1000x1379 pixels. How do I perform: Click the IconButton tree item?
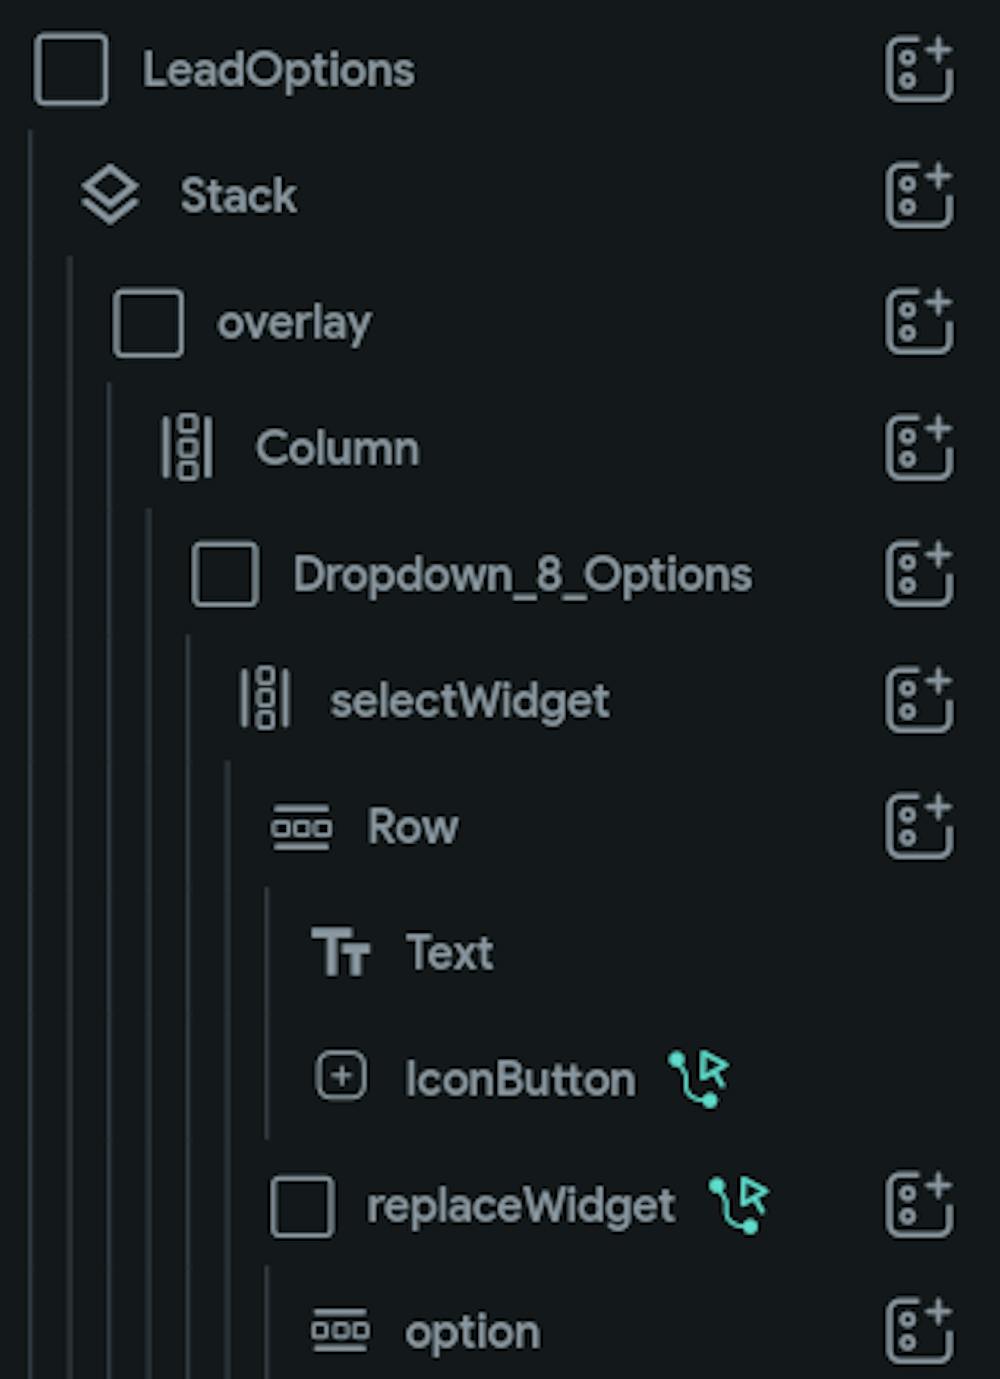(x=519, y=1080)
